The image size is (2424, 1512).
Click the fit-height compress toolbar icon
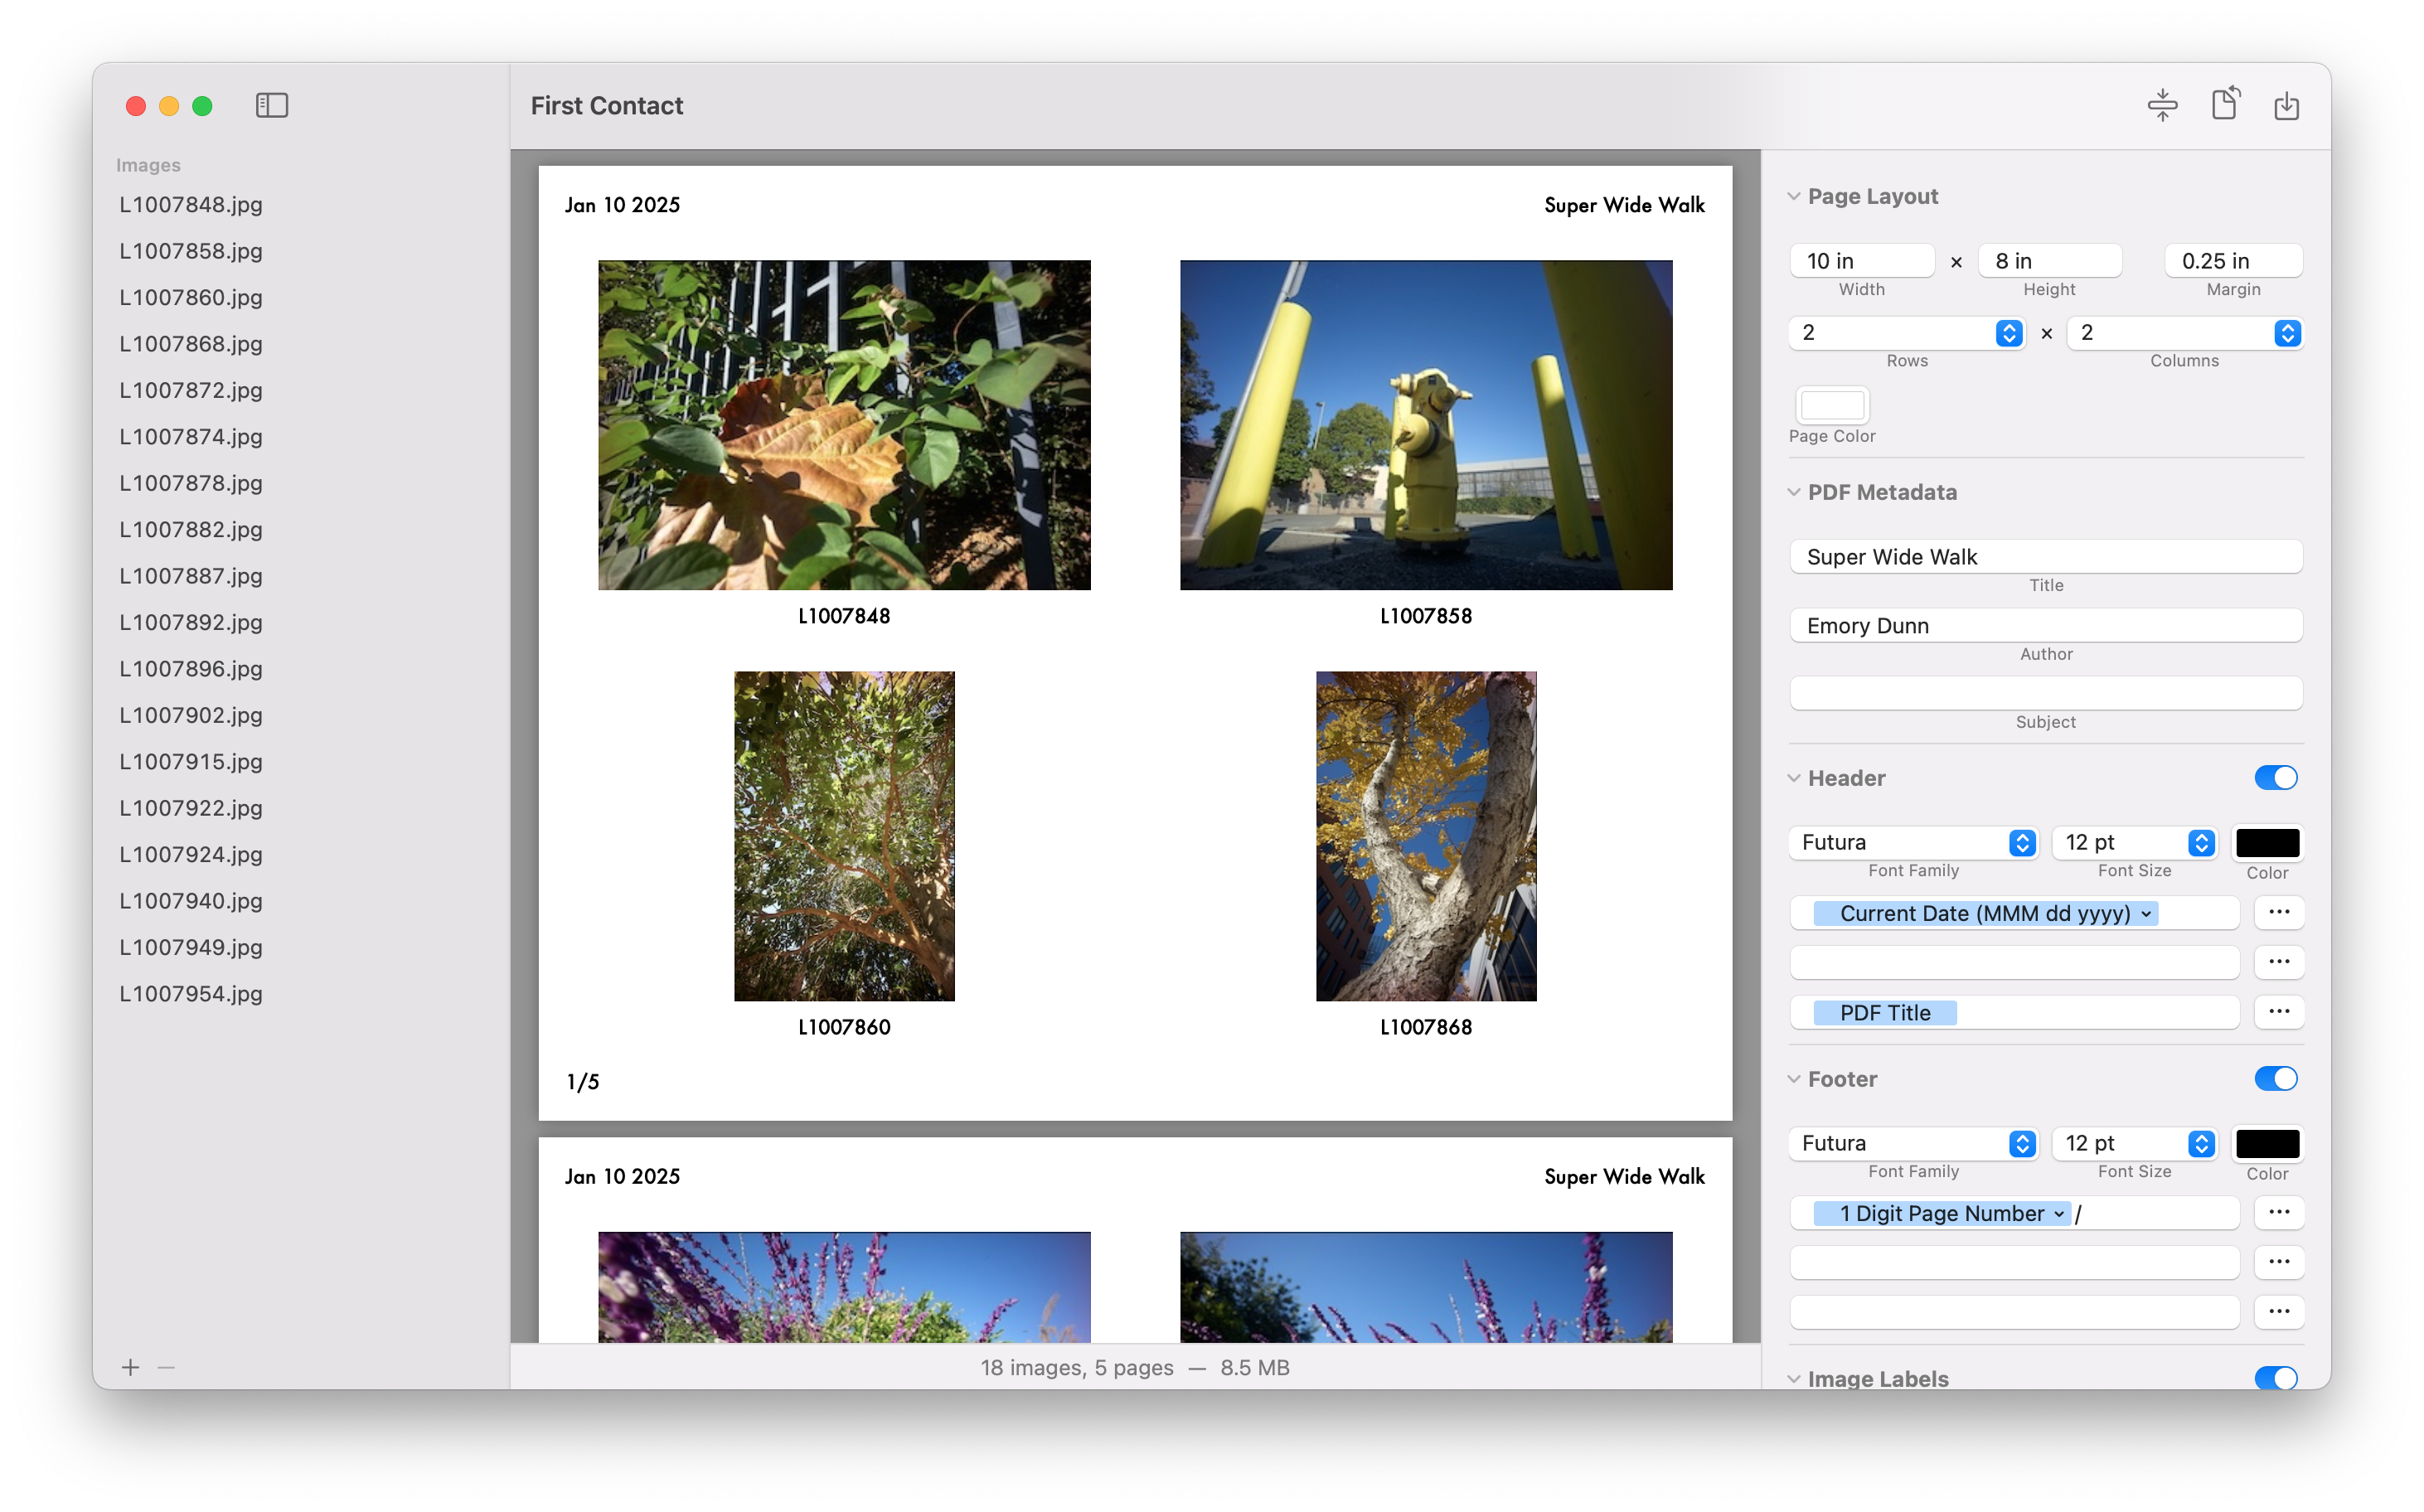point(2162,105)
